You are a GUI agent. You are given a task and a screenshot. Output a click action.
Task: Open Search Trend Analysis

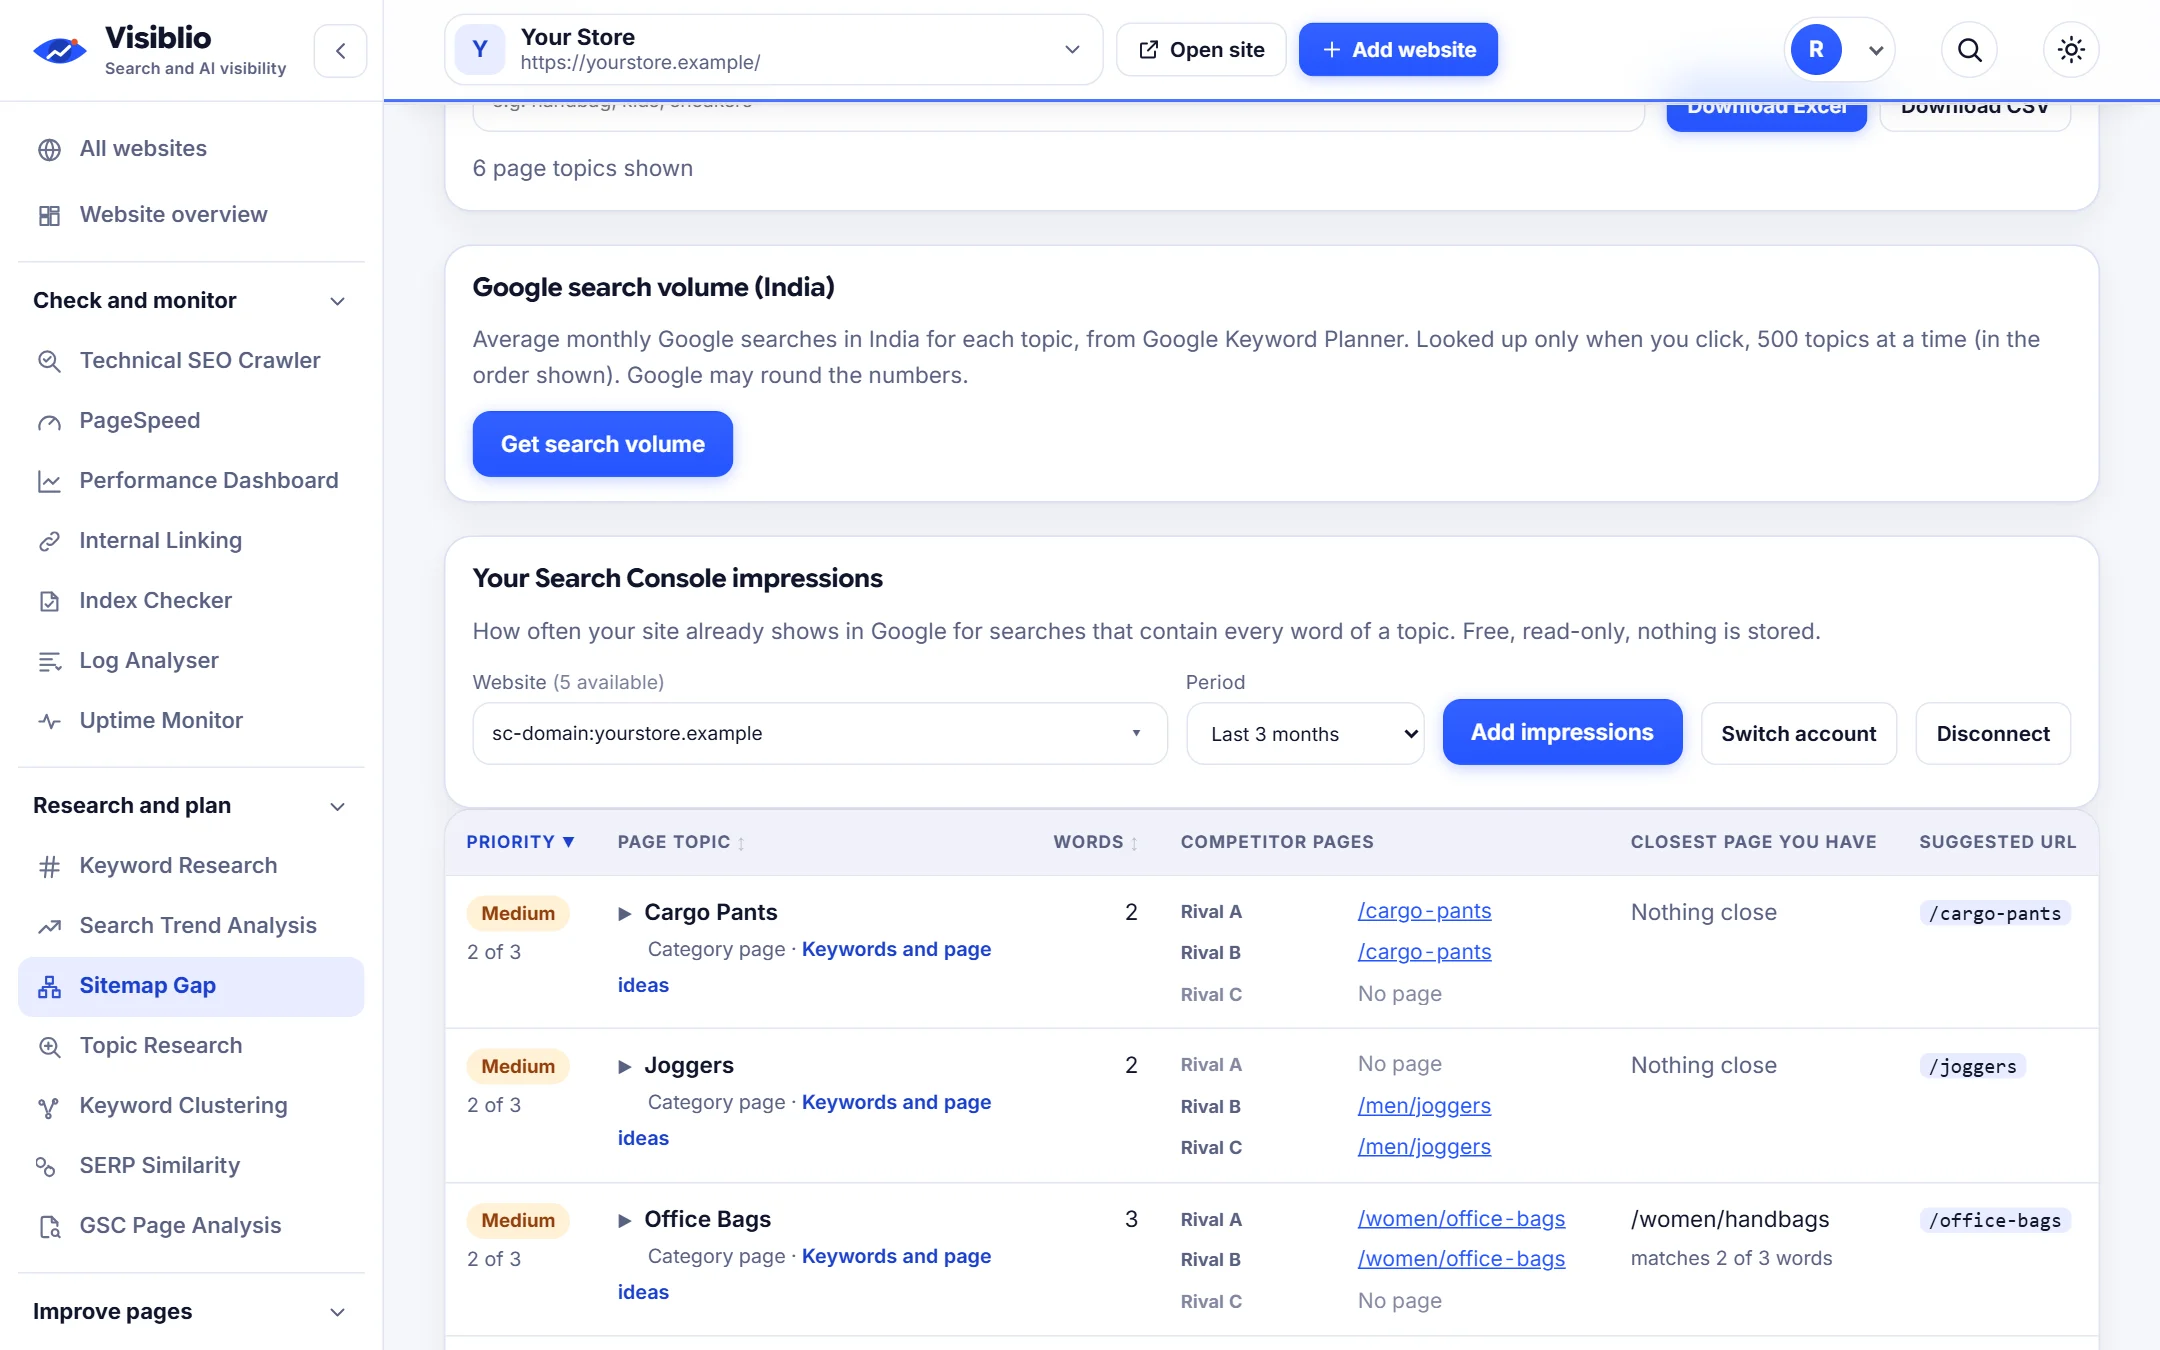click(x=191, y=926)
